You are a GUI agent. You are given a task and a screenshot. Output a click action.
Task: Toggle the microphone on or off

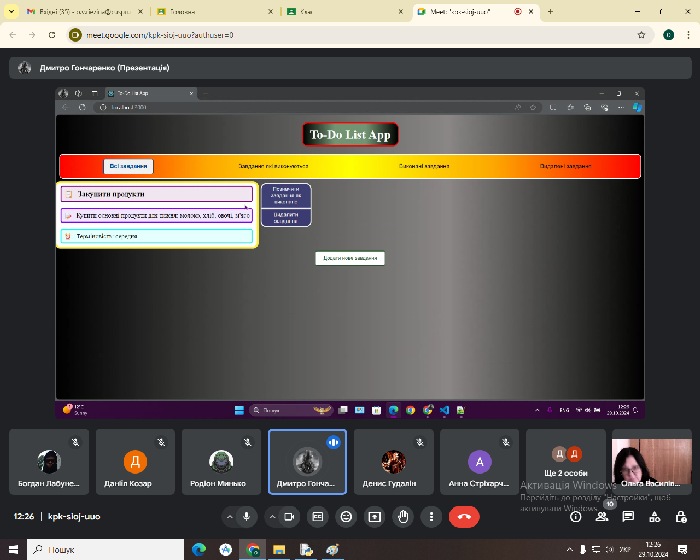pos(246,517)
